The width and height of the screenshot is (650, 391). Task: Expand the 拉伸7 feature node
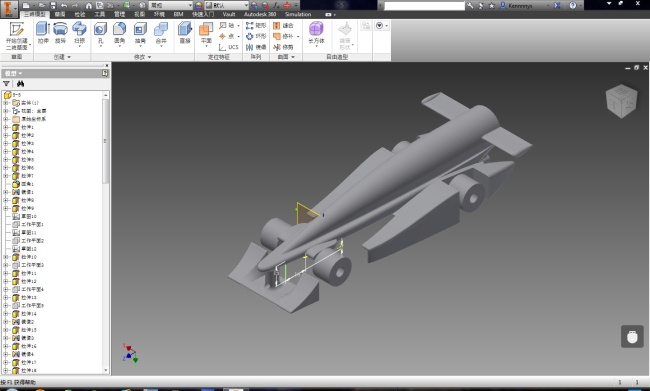[x=6, y=176]
